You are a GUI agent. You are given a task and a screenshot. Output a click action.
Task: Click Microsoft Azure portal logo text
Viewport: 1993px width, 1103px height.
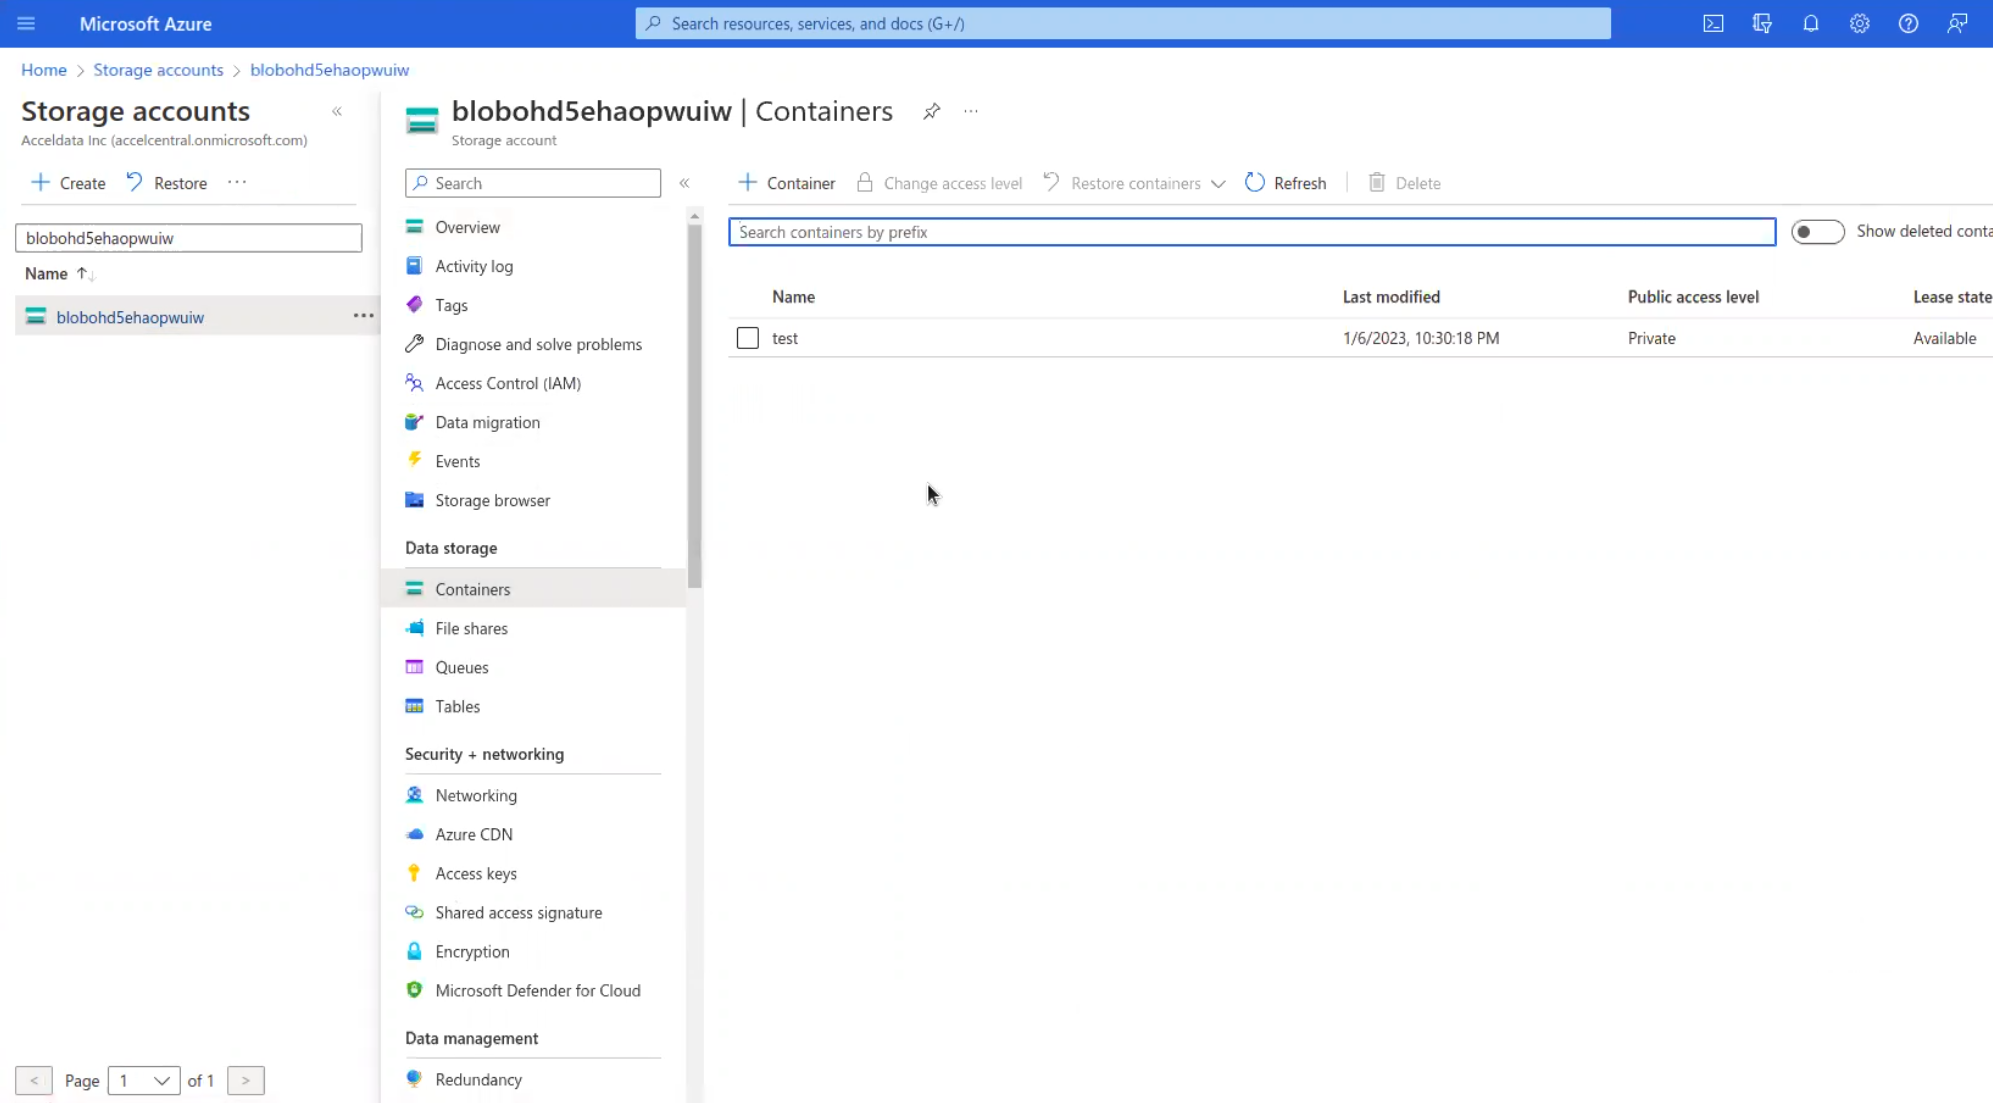(145, 23)
